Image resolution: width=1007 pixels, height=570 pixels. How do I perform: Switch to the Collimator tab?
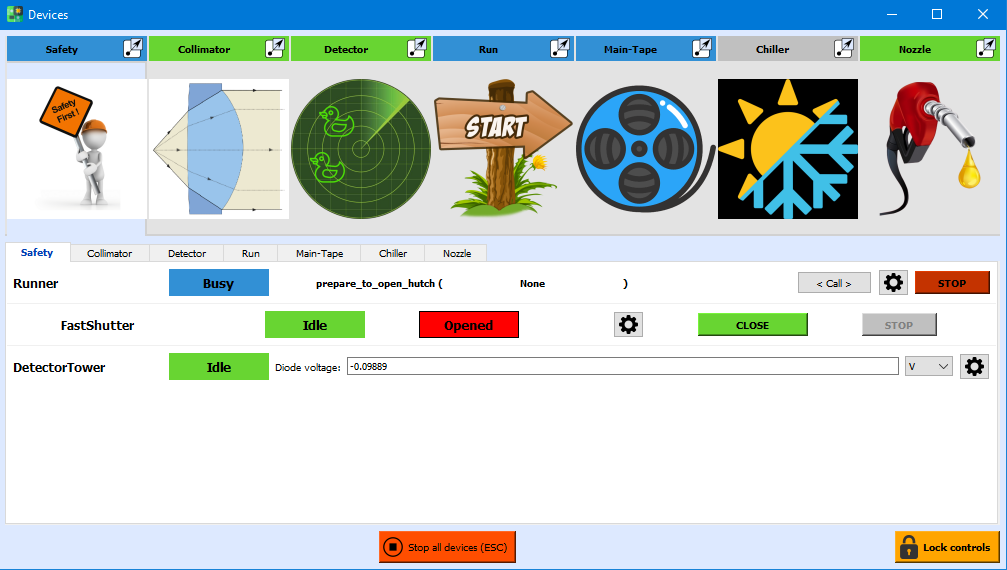coord(109,254)
